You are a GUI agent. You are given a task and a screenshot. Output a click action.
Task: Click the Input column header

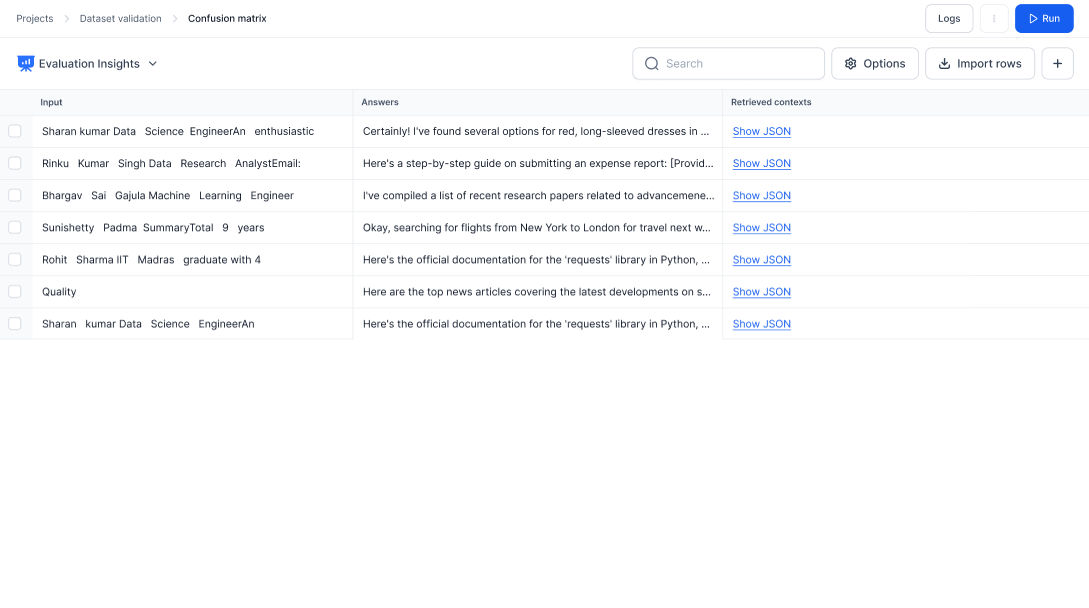point(51,102)
